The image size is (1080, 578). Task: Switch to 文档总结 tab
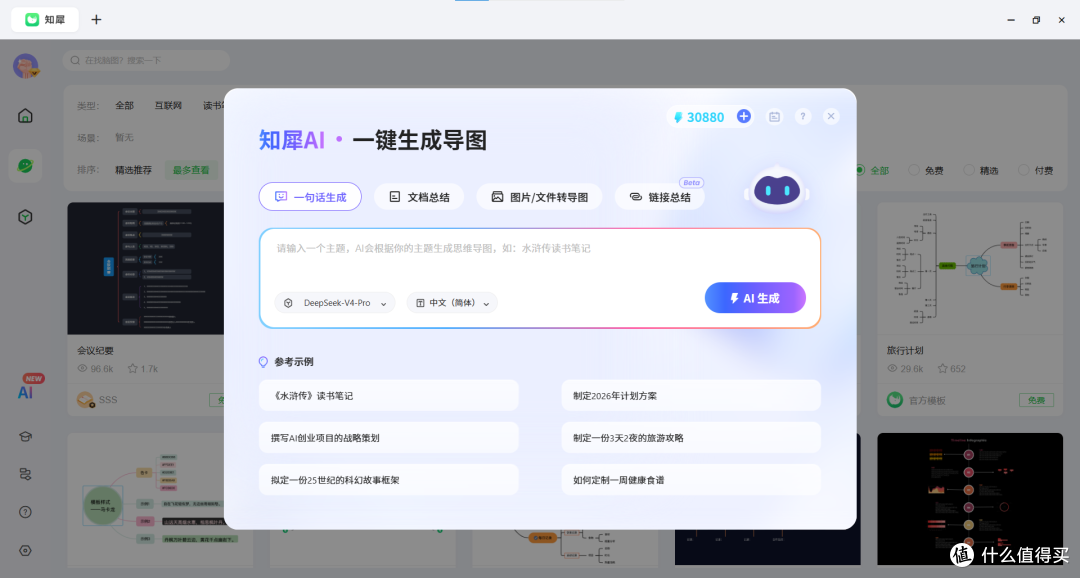click(x=419, y=197)
